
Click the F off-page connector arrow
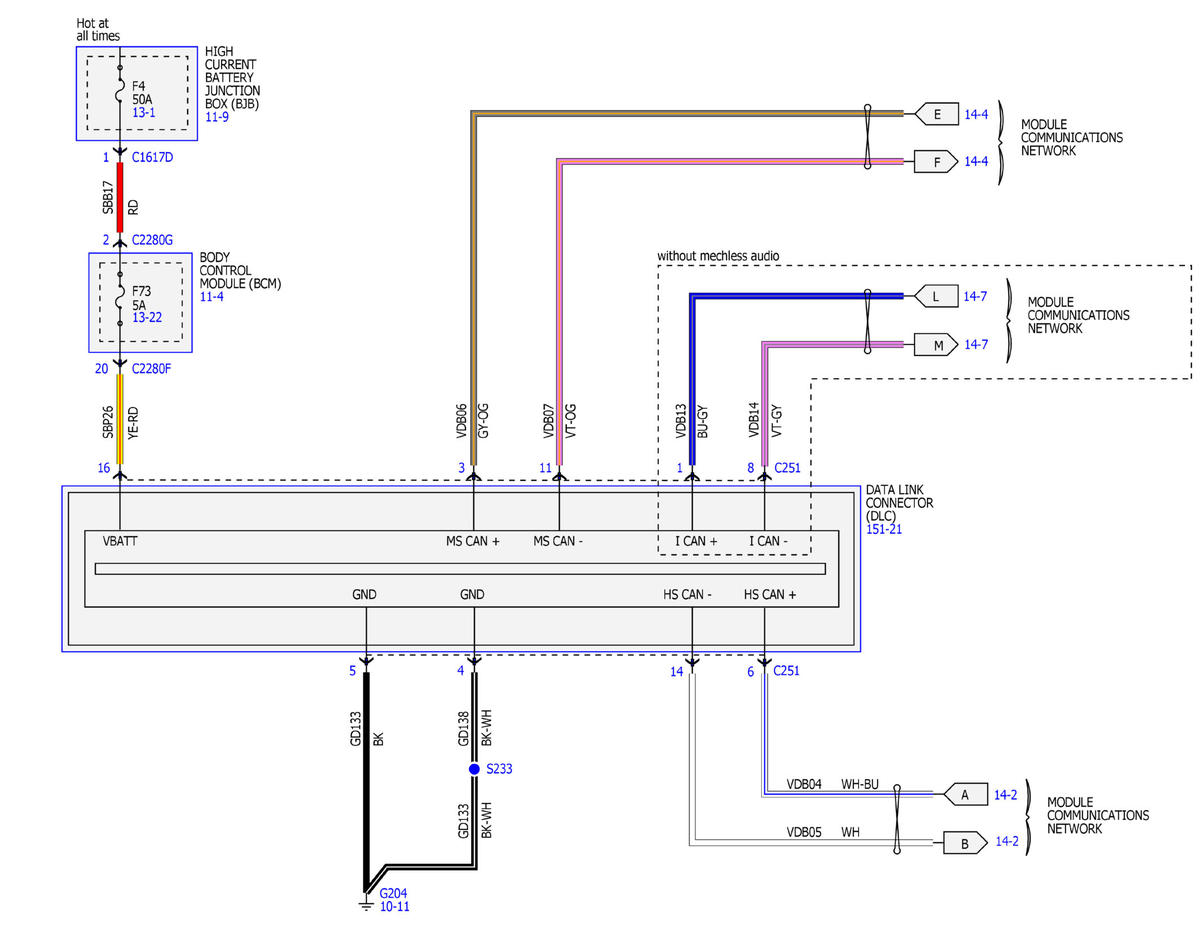[x=935, y=161]
